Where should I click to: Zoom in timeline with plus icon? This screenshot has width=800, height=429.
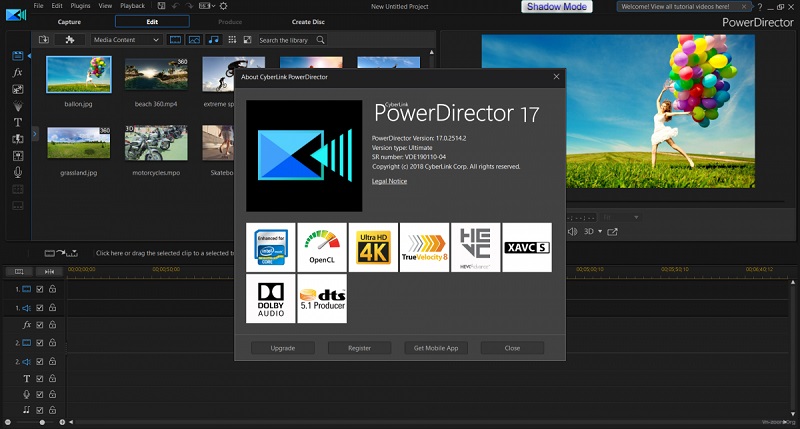62,422
